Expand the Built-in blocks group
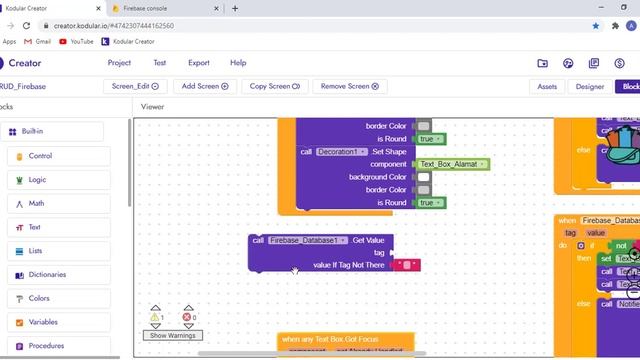 point(52,131)
